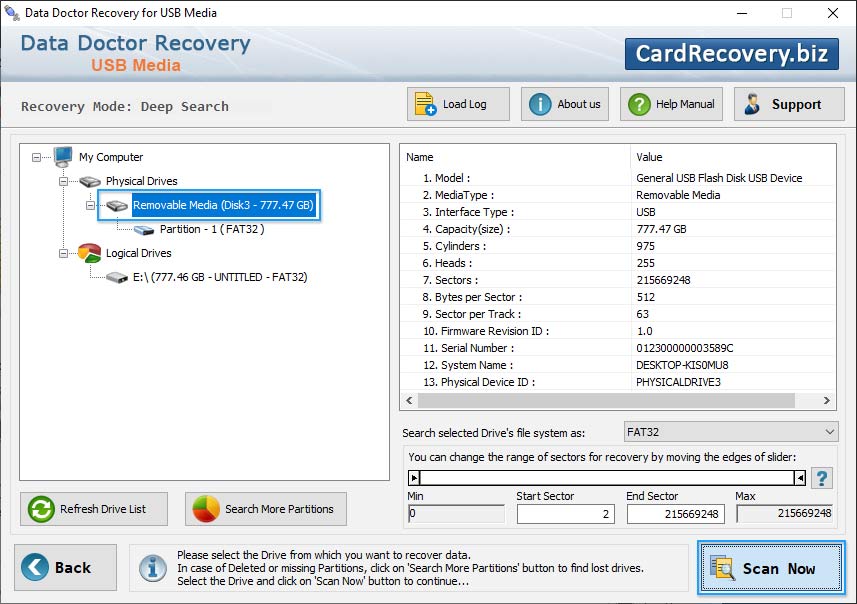The image size is (857, 604).
Task: Click Refresh Drive List button
Action: 94,509
